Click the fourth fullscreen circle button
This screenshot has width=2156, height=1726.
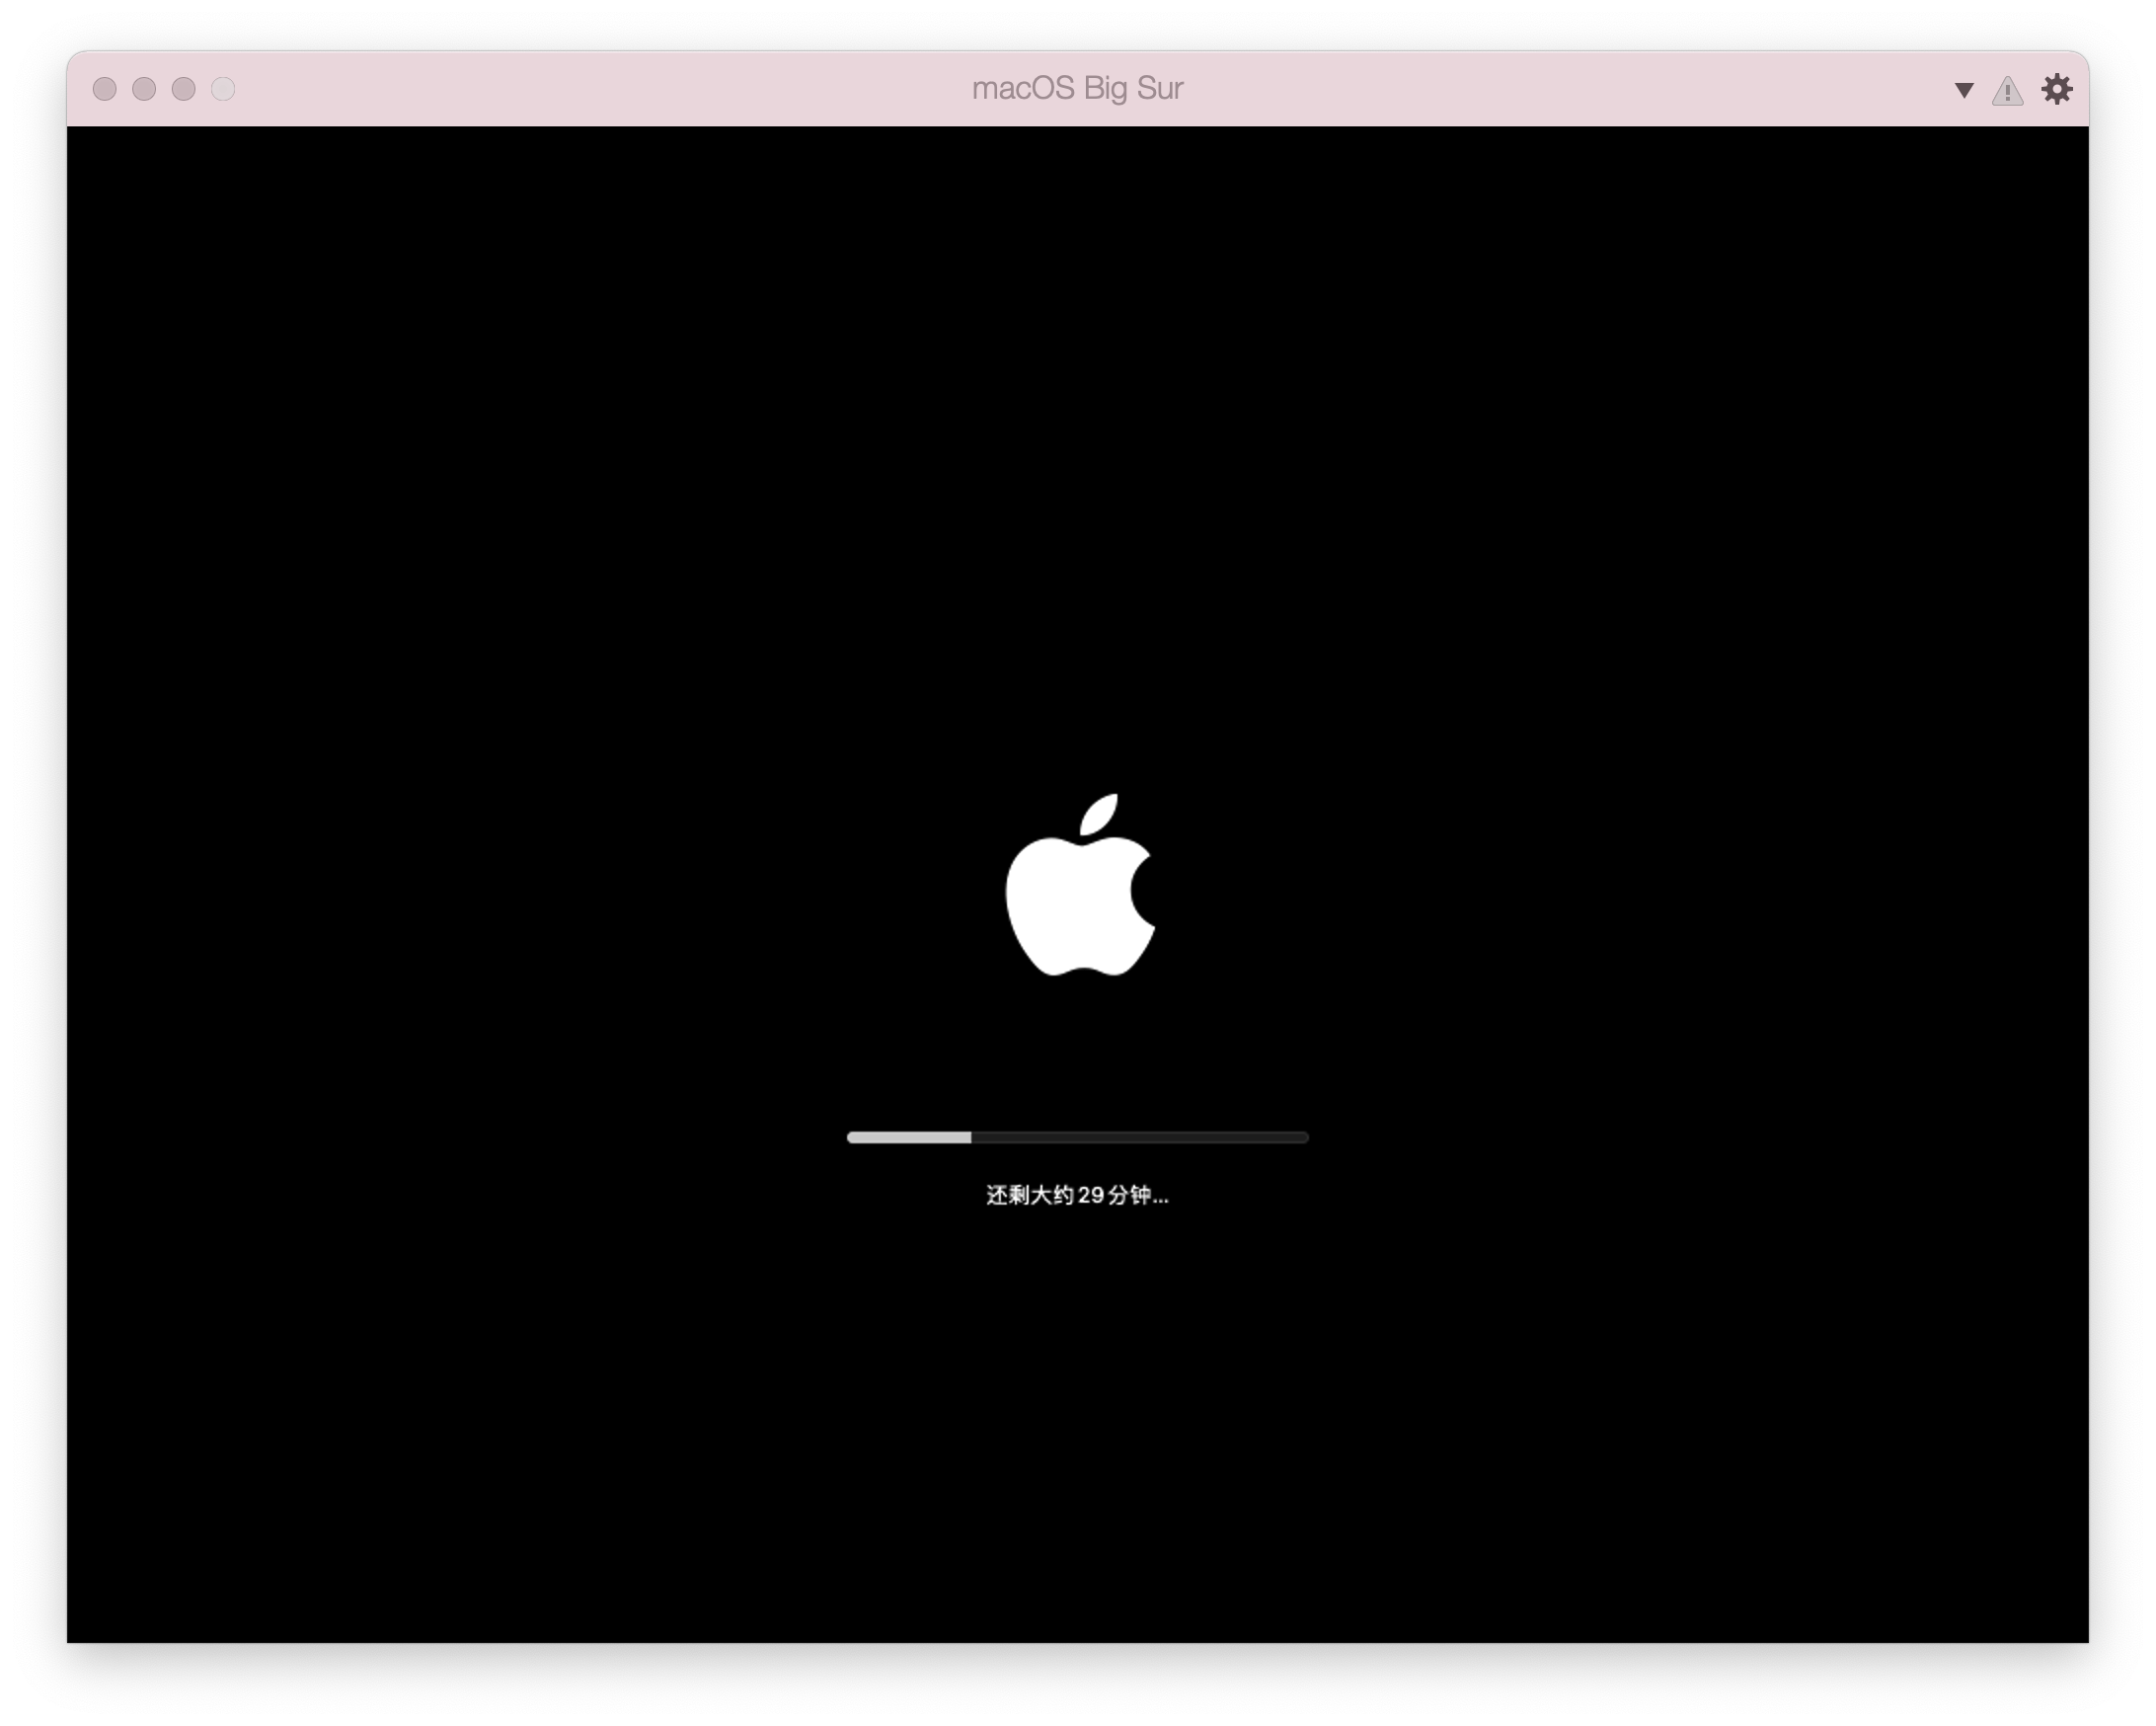[223, 89]
